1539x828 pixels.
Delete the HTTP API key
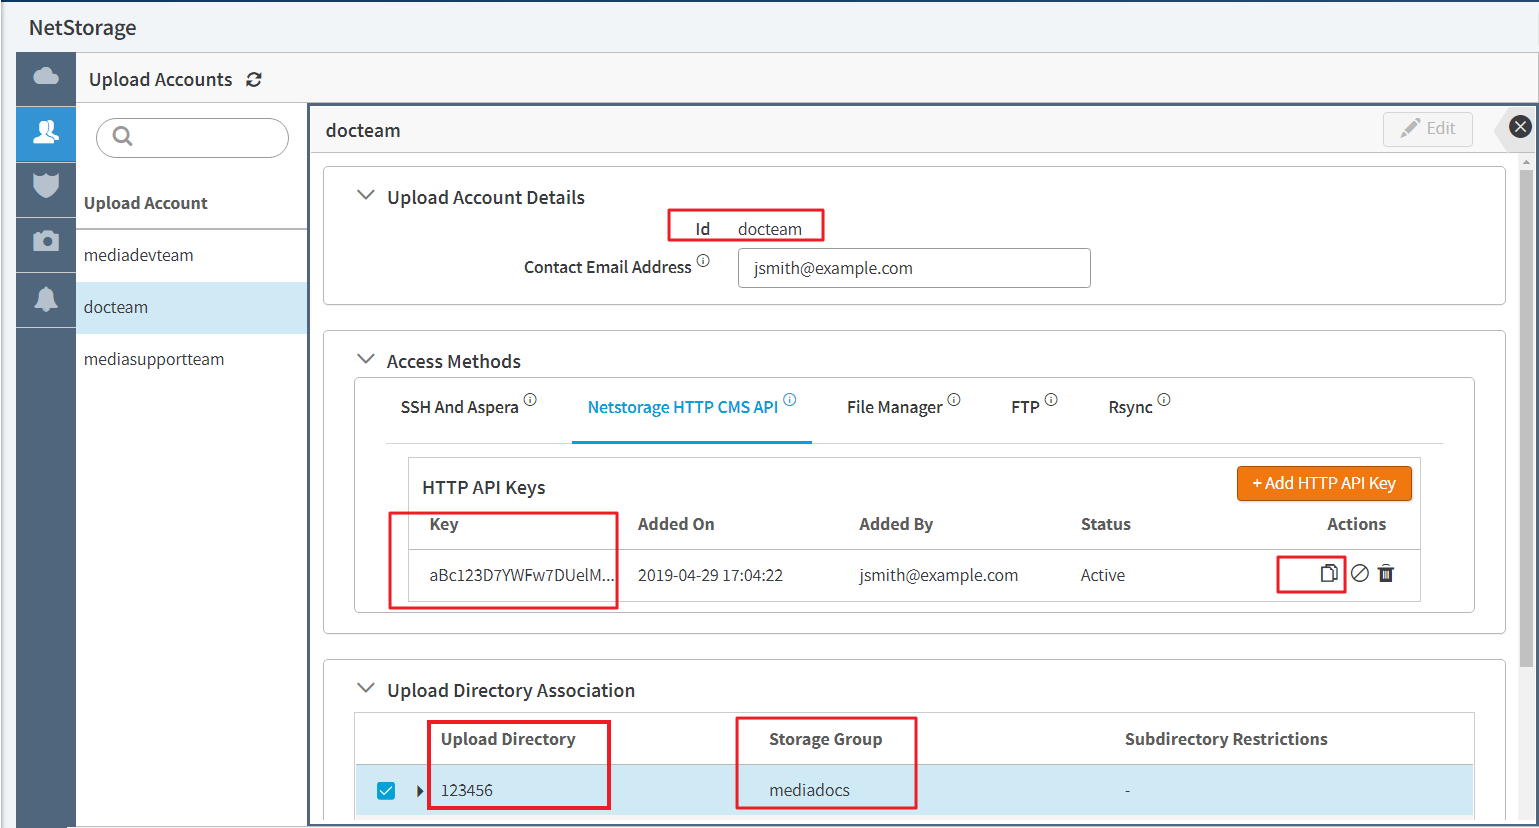tap(1386, 574)
